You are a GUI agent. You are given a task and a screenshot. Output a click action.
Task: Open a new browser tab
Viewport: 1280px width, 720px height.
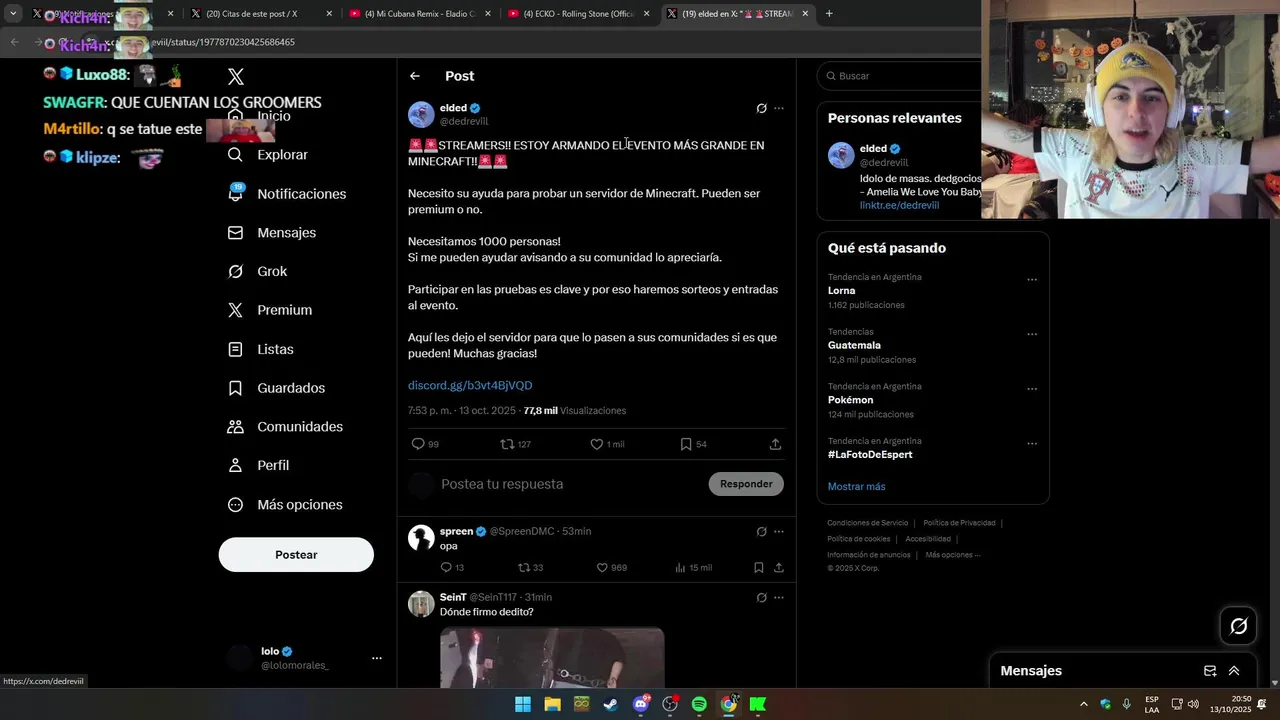(x=829, y=14)
